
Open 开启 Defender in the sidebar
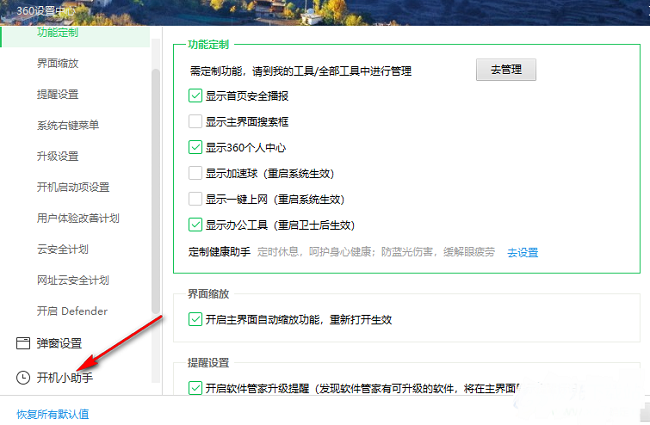[x=72, y=311]
